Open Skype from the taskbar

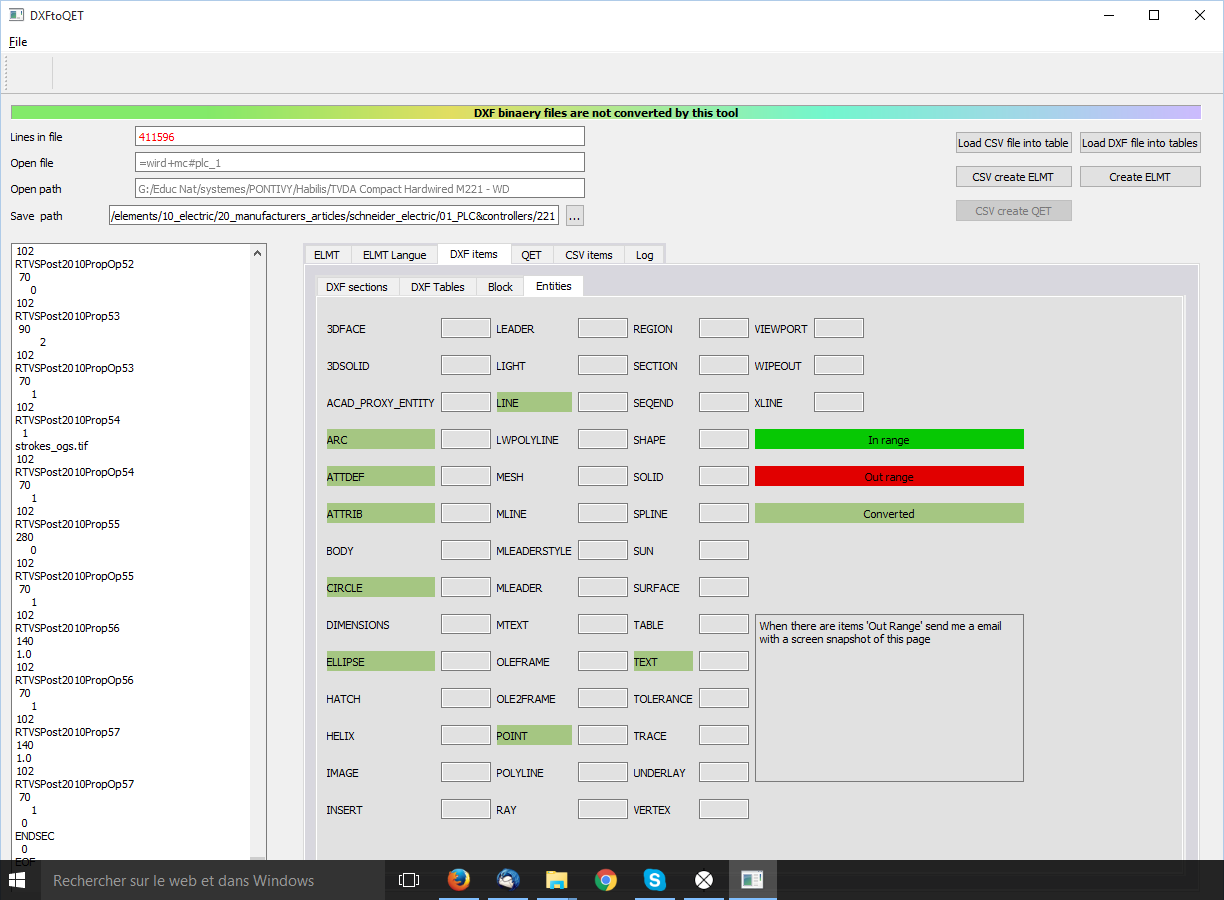click(x=655, y=880)
